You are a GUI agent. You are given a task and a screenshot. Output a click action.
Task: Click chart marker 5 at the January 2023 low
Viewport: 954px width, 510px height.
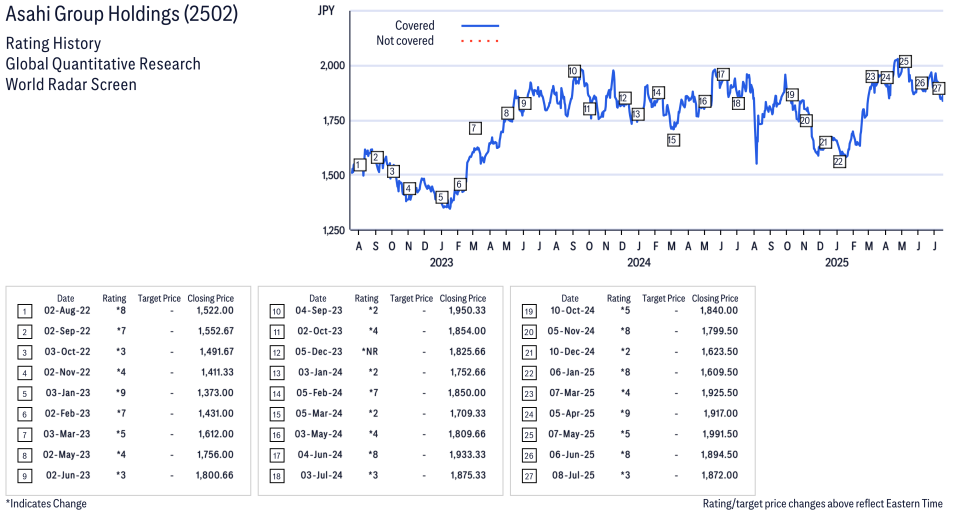pyautogui.click(x=442, y=197)
